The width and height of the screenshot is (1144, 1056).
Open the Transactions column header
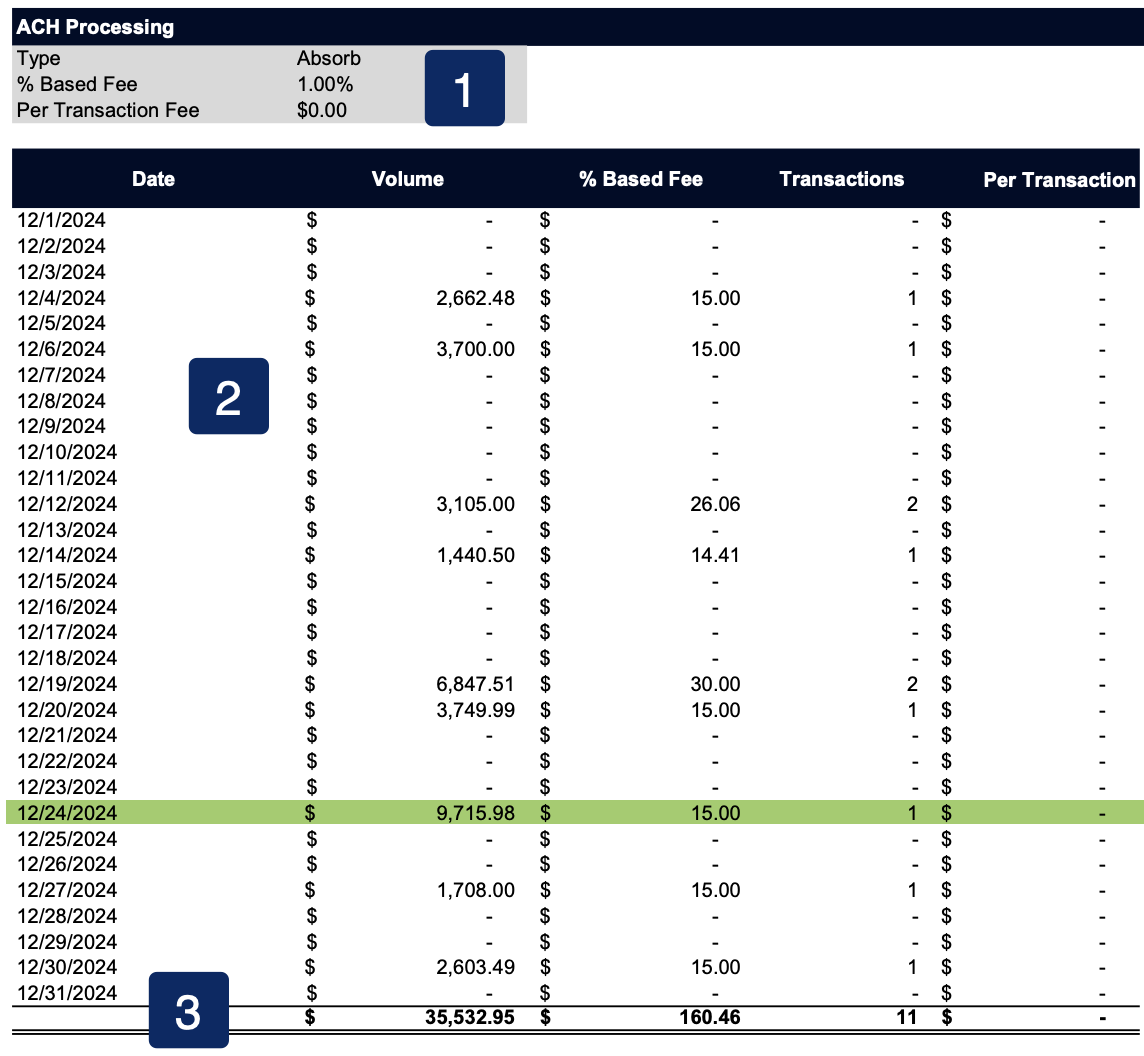pos(843,179)
